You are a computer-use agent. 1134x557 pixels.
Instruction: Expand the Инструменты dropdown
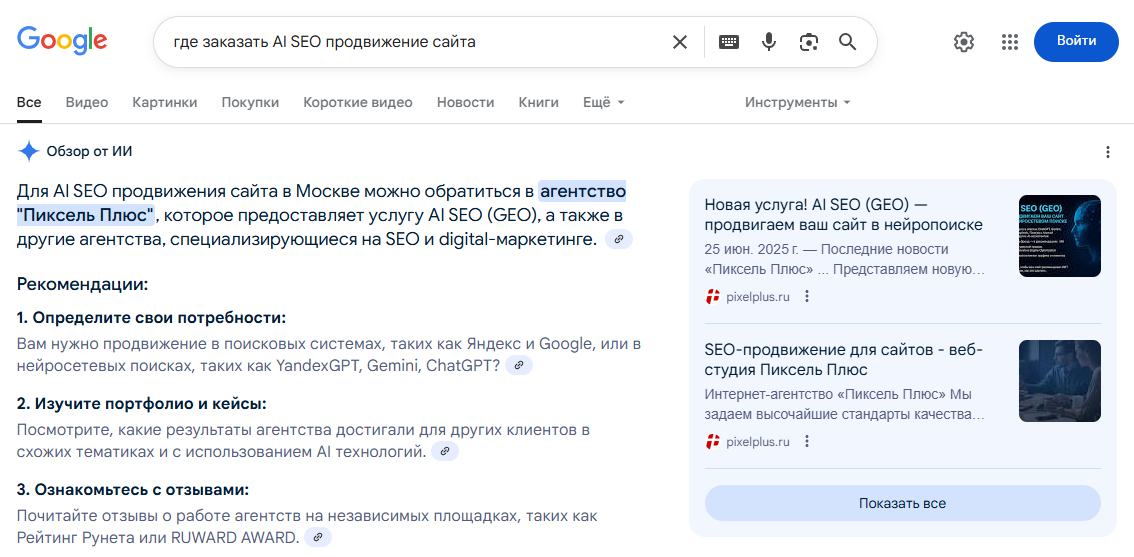coord(798,103)
